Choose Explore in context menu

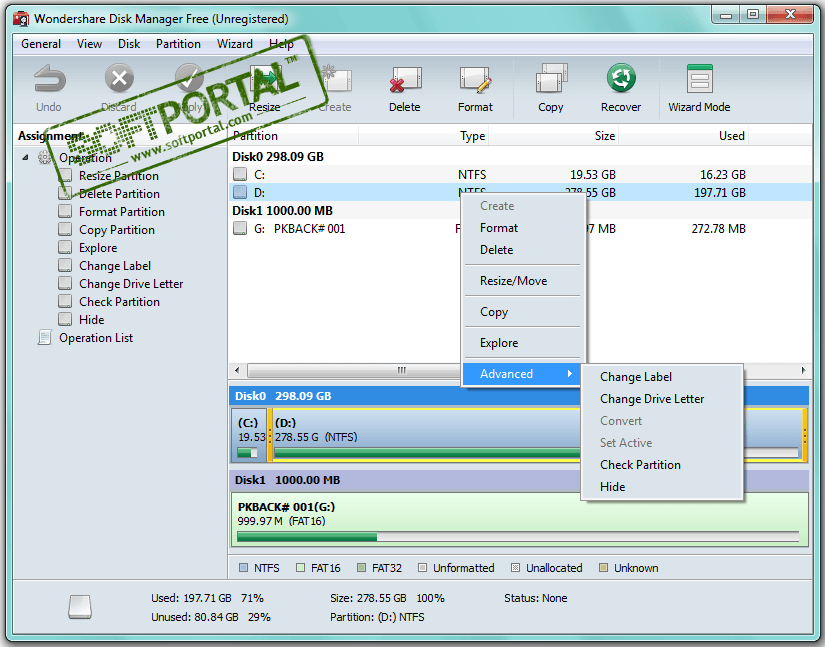(523, 343)
